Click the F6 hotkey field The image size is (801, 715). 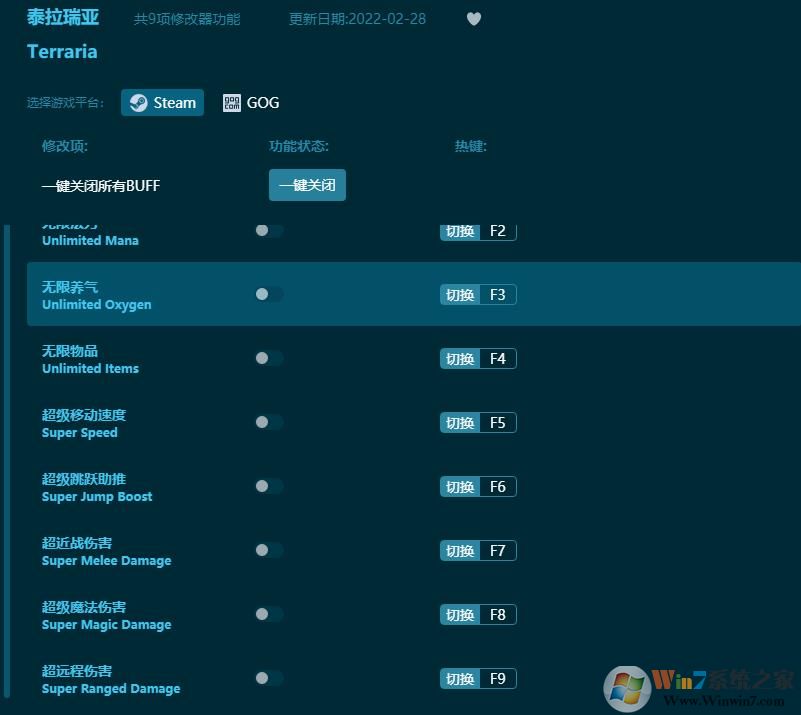click(498, 487)
